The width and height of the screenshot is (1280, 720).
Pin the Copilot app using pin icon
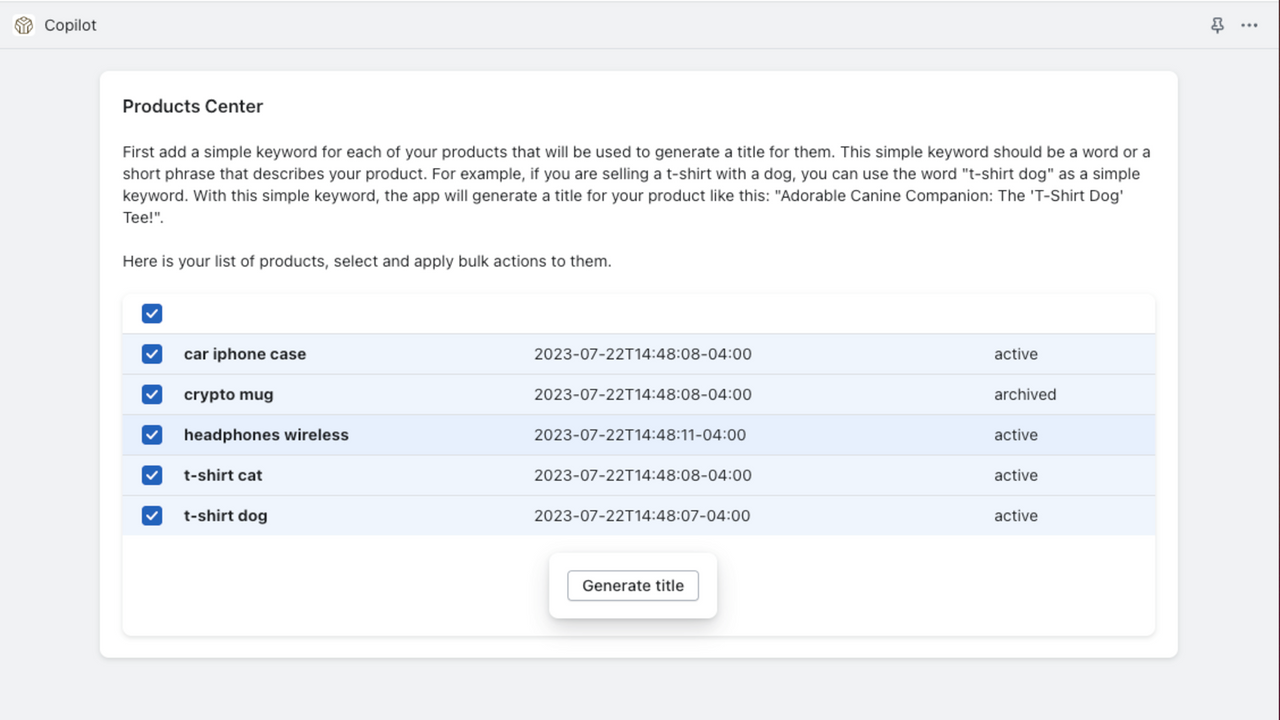click(1217, 25)
